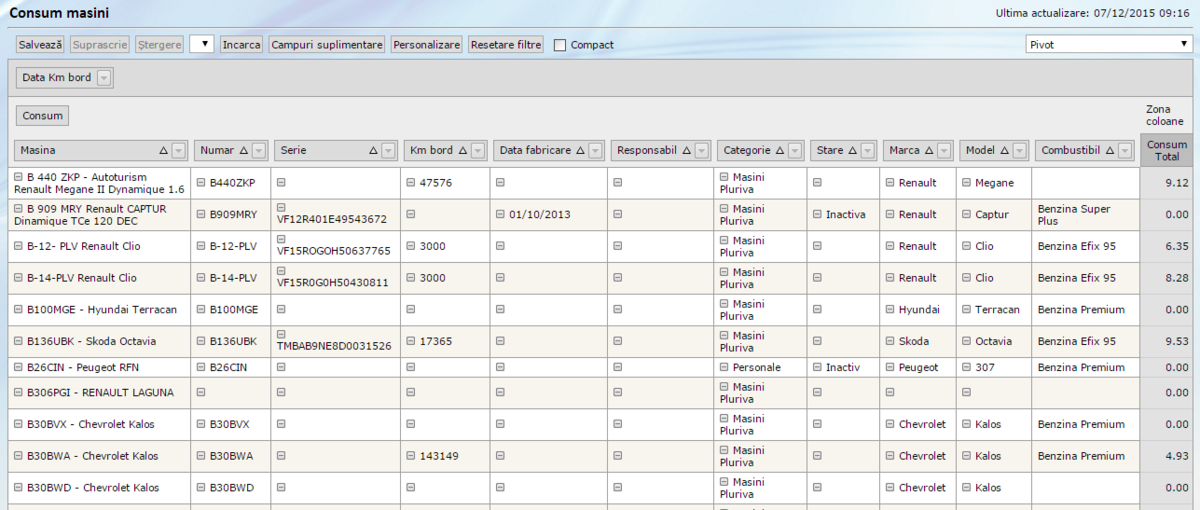Open filter icon on Stare column header
This screenshot has width=1200, height=510.
[868, 151]
